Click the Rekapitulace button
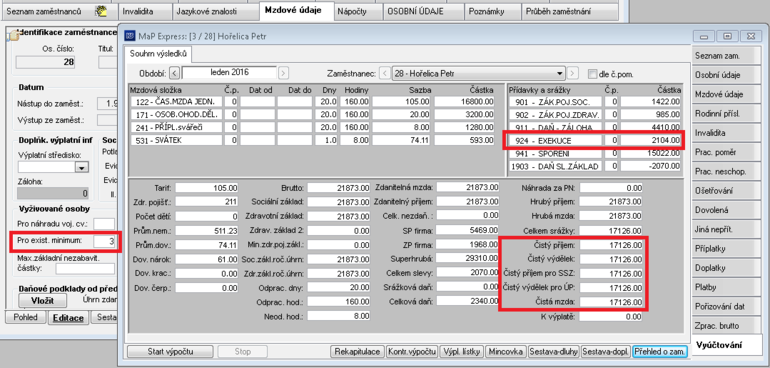This screenshot has width=770, height=368. [x=358, y=352]
